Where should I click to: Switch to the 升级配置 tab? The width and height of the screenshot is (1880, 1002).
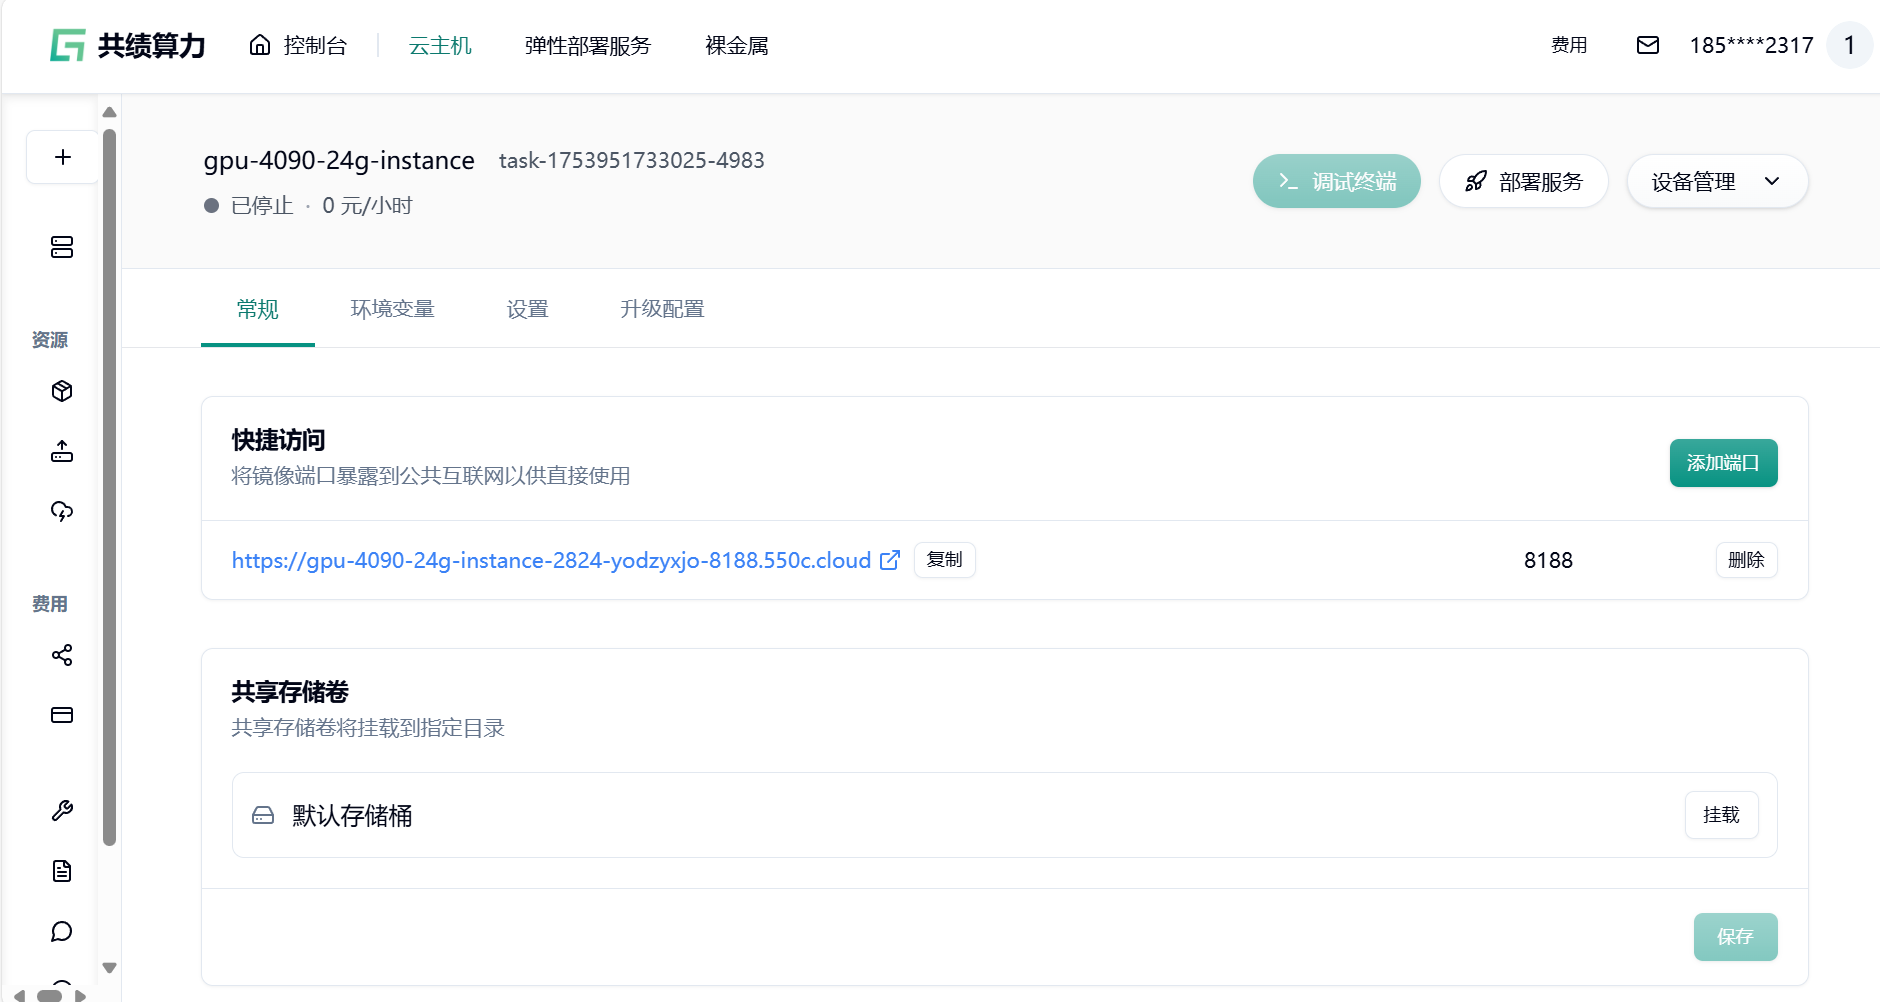click(662, 309)
